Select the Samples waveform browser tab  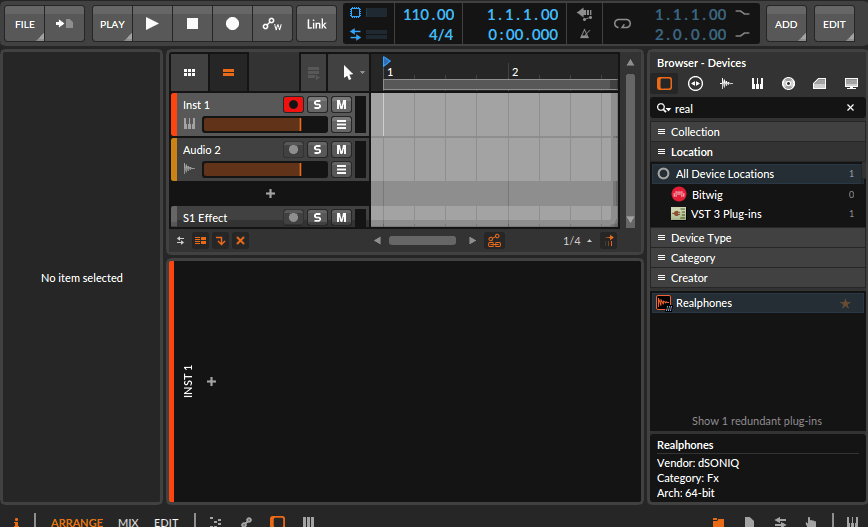coord(726,84)
